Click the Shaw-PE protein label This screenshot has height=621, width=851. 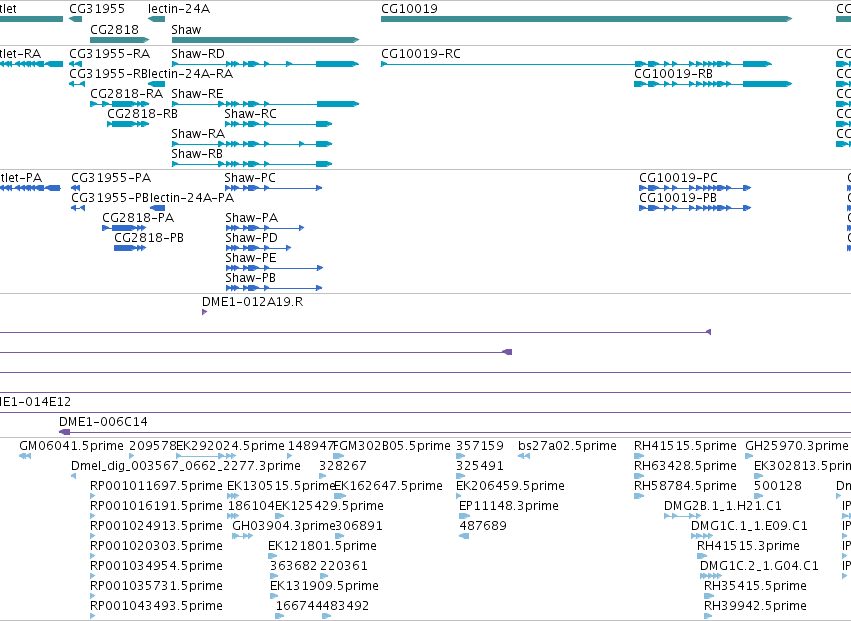[x=251, y=257]
